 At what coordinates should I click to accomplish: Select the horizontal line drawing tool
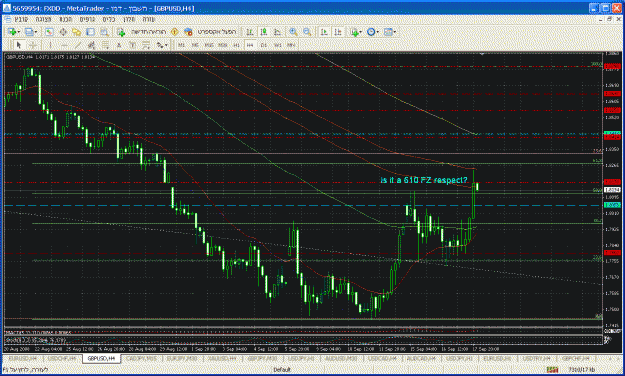(64, 45)
